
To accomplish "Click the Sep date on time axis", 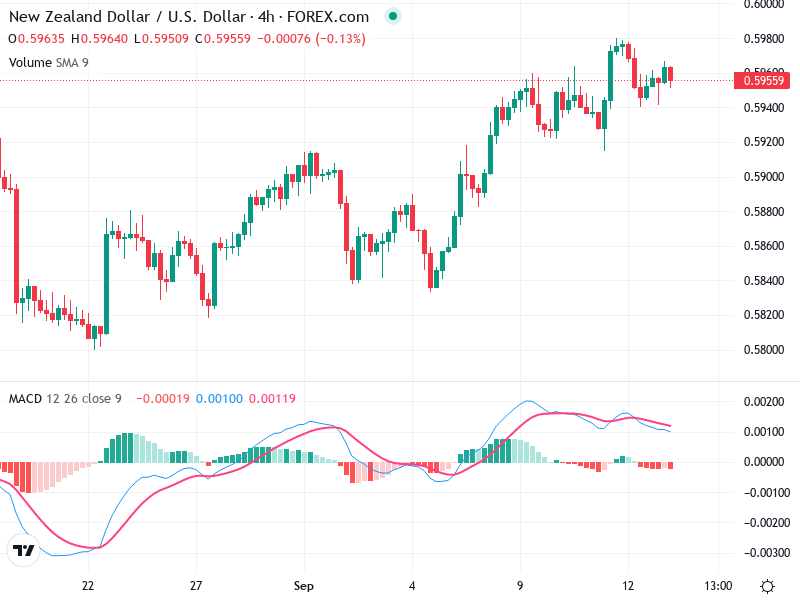I will coord(304,586).
